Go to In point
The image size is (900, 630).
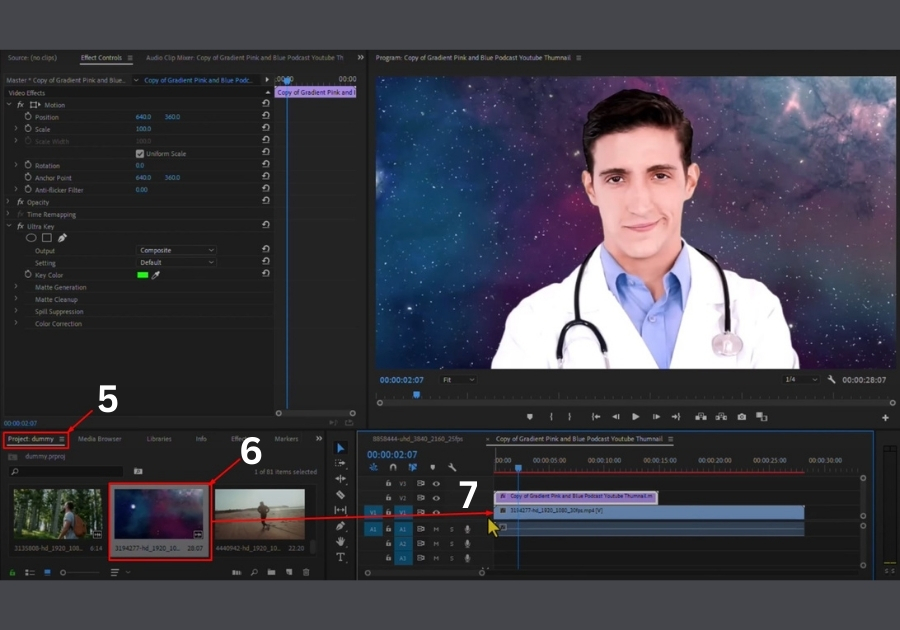pyautogui.click(x=596, y=417)
